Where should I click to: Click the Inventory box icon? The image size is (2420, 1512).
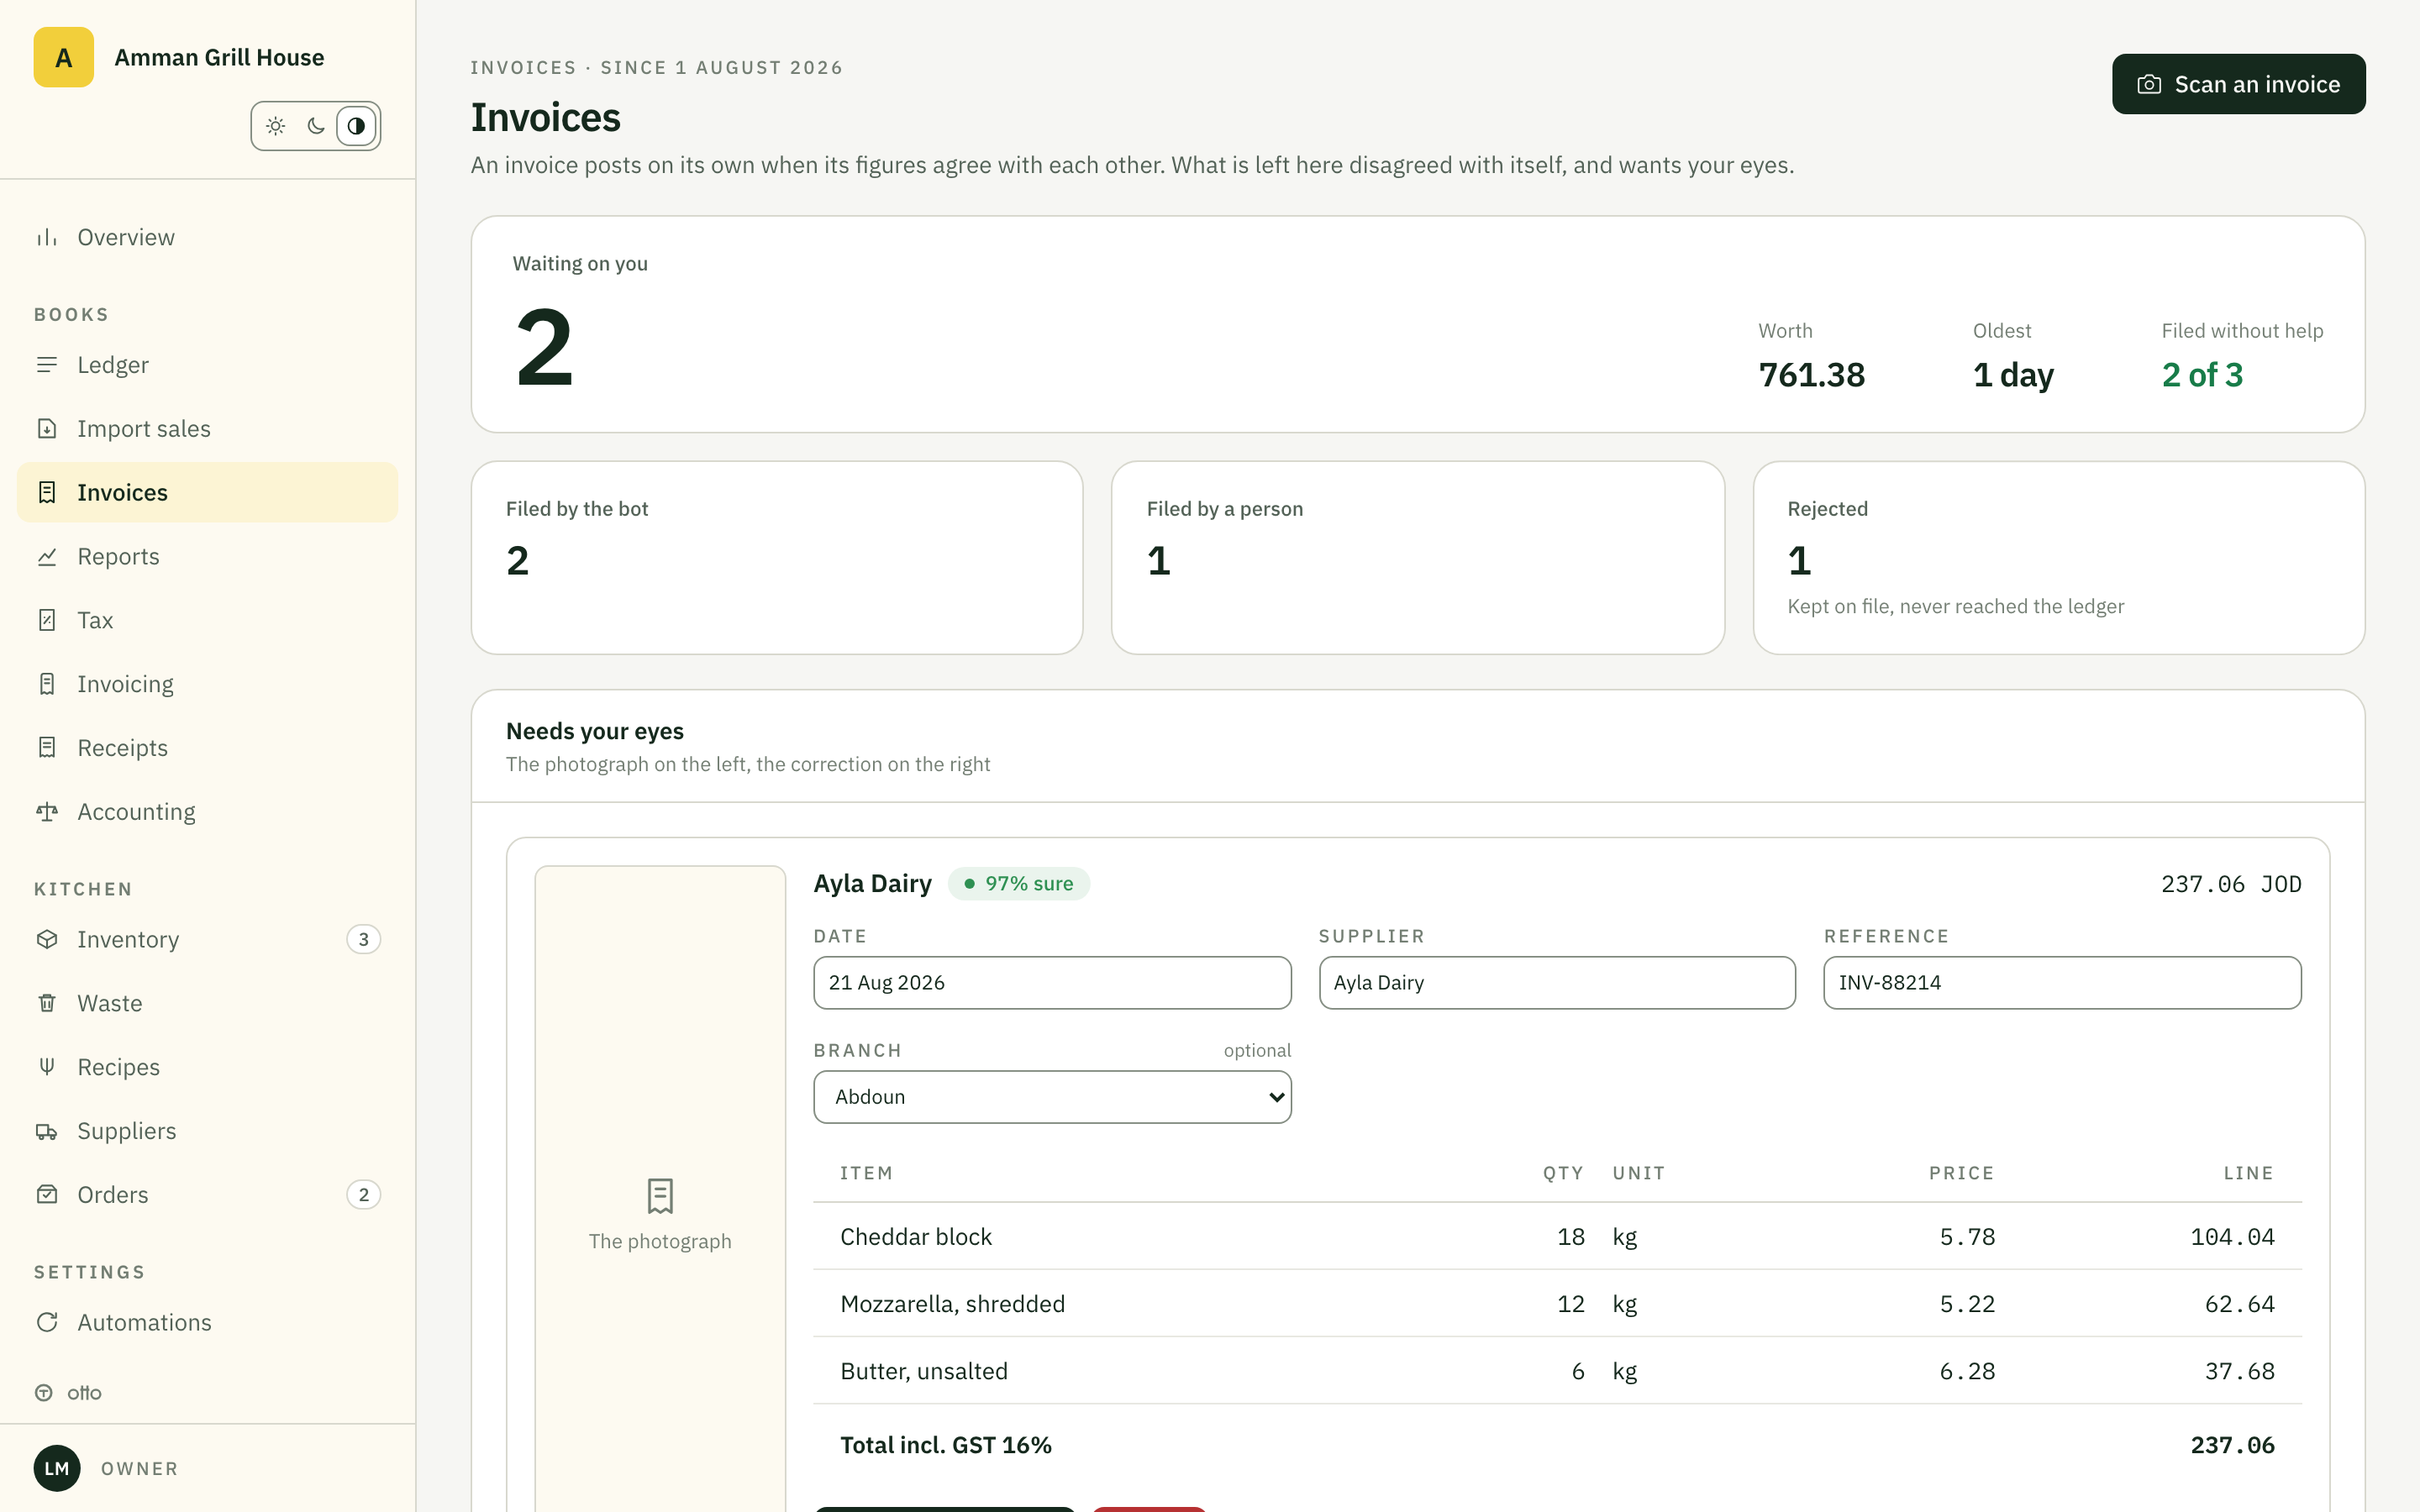pos(47,939)
